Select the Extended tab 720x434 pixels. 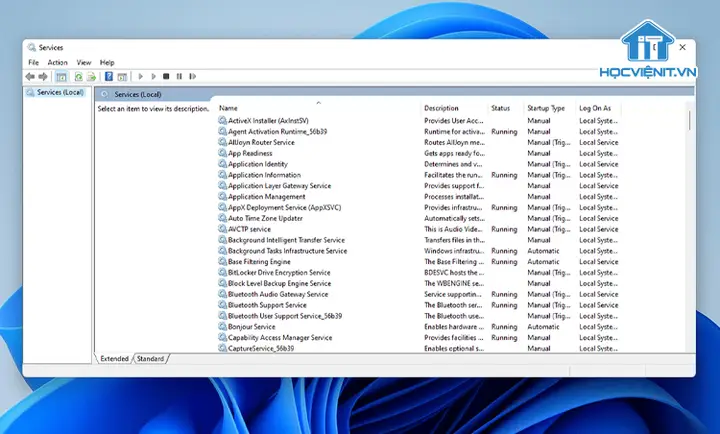[114, 358]
